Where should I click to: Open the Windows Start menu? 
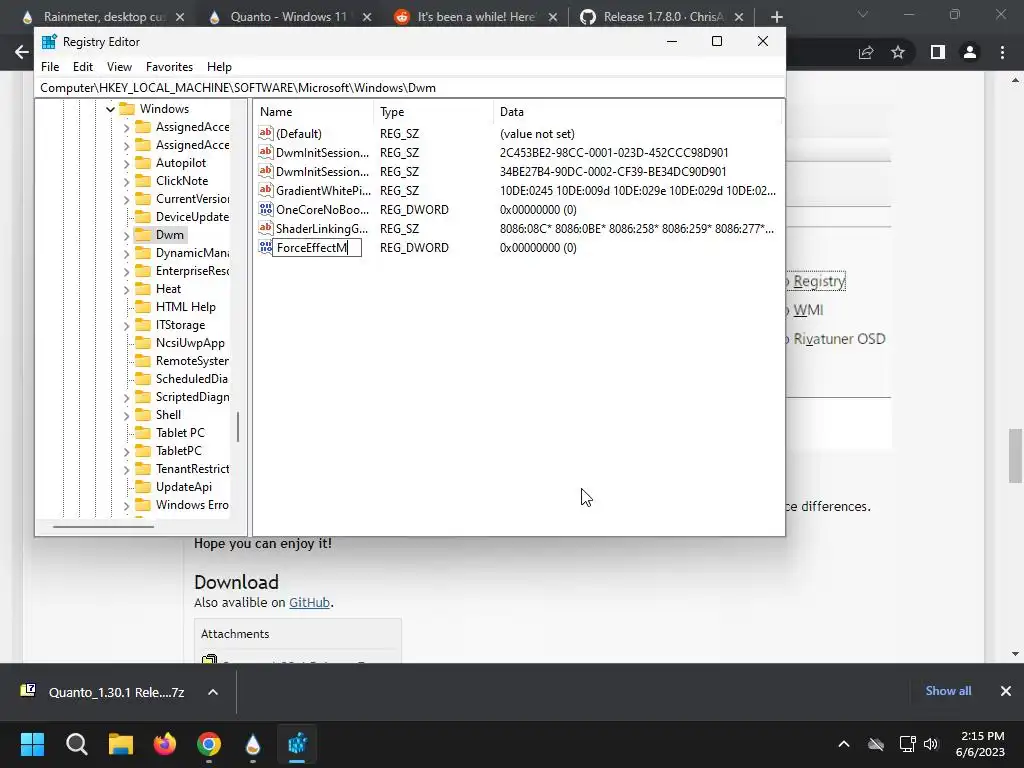pos(32,744)
